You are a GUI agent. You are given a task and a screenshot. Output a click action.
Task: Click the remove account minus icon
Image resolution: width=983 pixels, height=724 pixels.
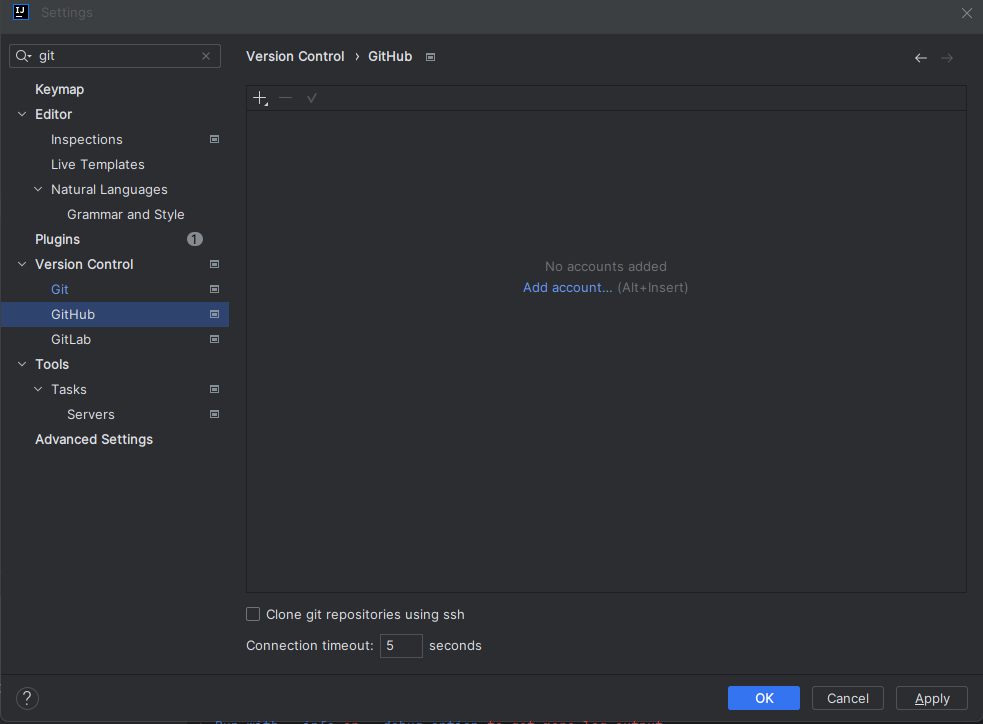[286, 98]
